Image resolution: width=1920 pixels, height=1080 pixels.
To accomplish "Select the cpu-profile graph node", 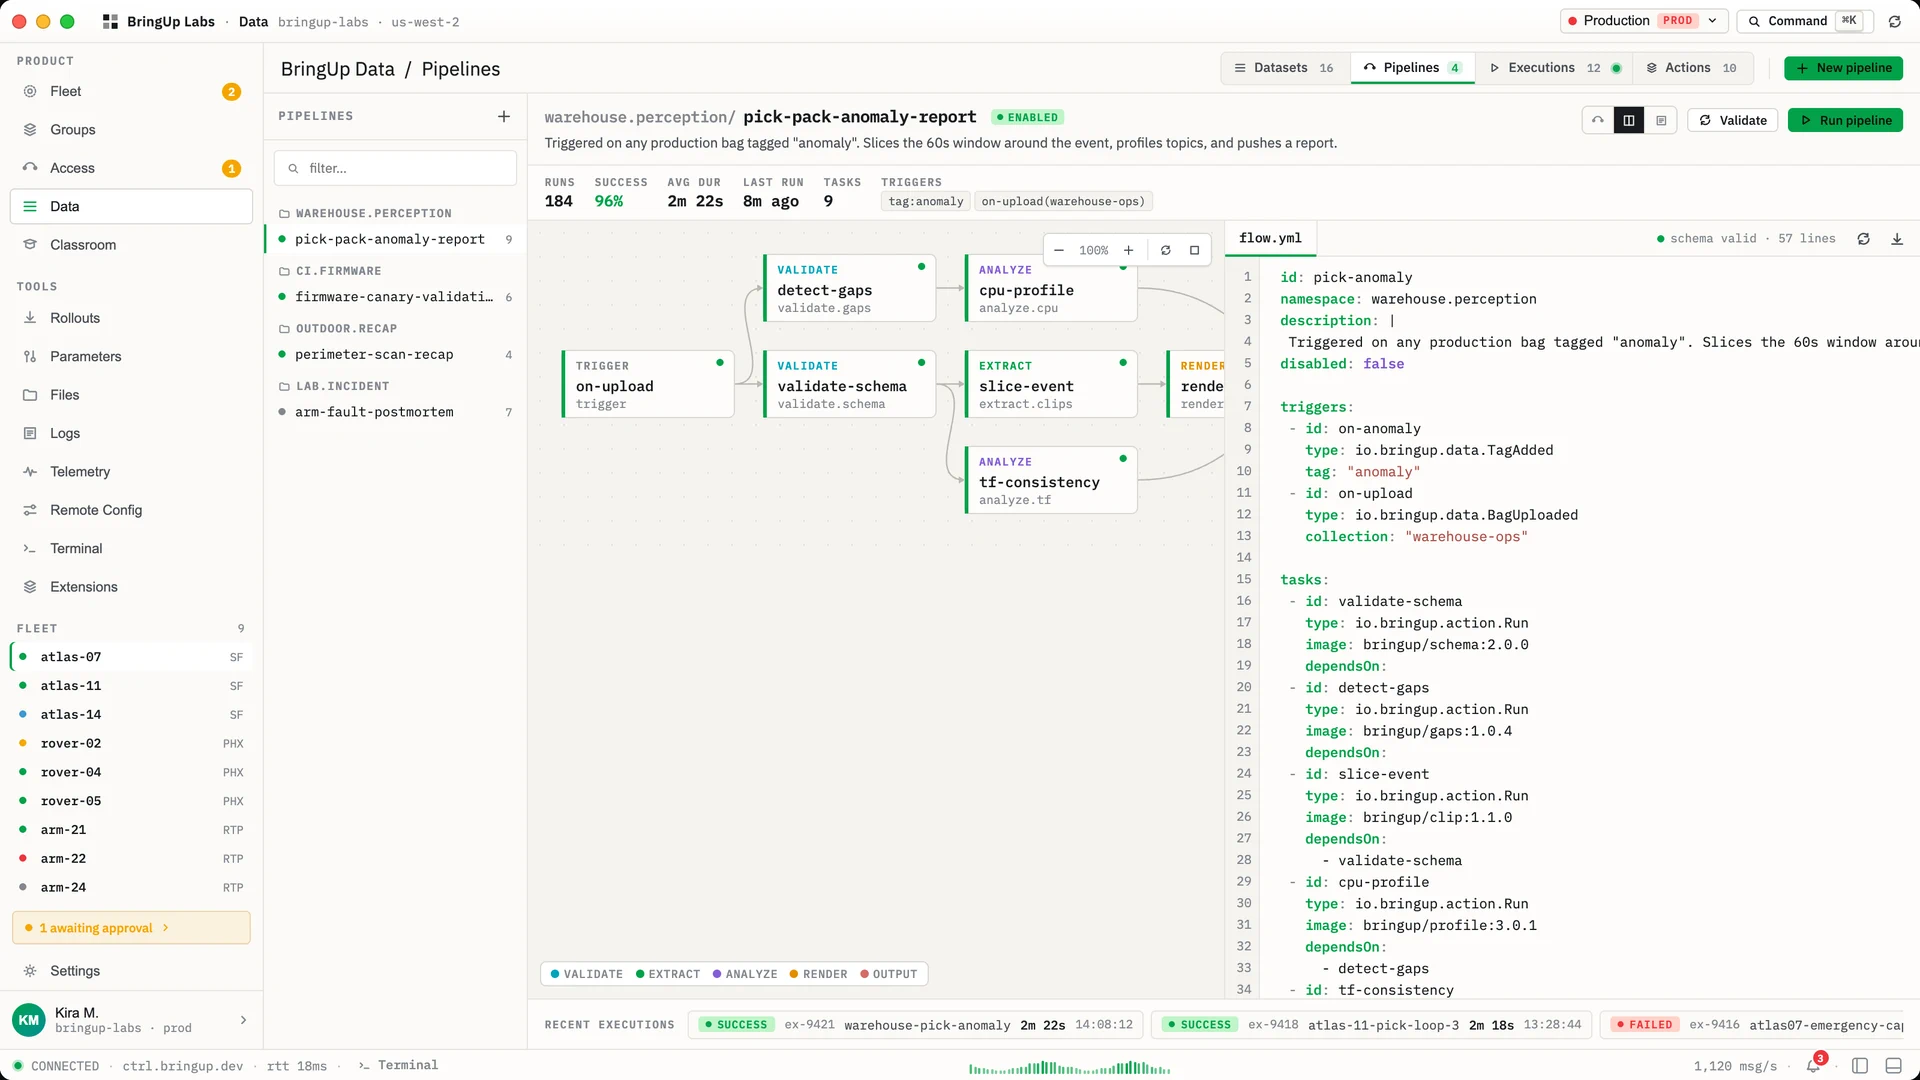I will click(1051, 288).
